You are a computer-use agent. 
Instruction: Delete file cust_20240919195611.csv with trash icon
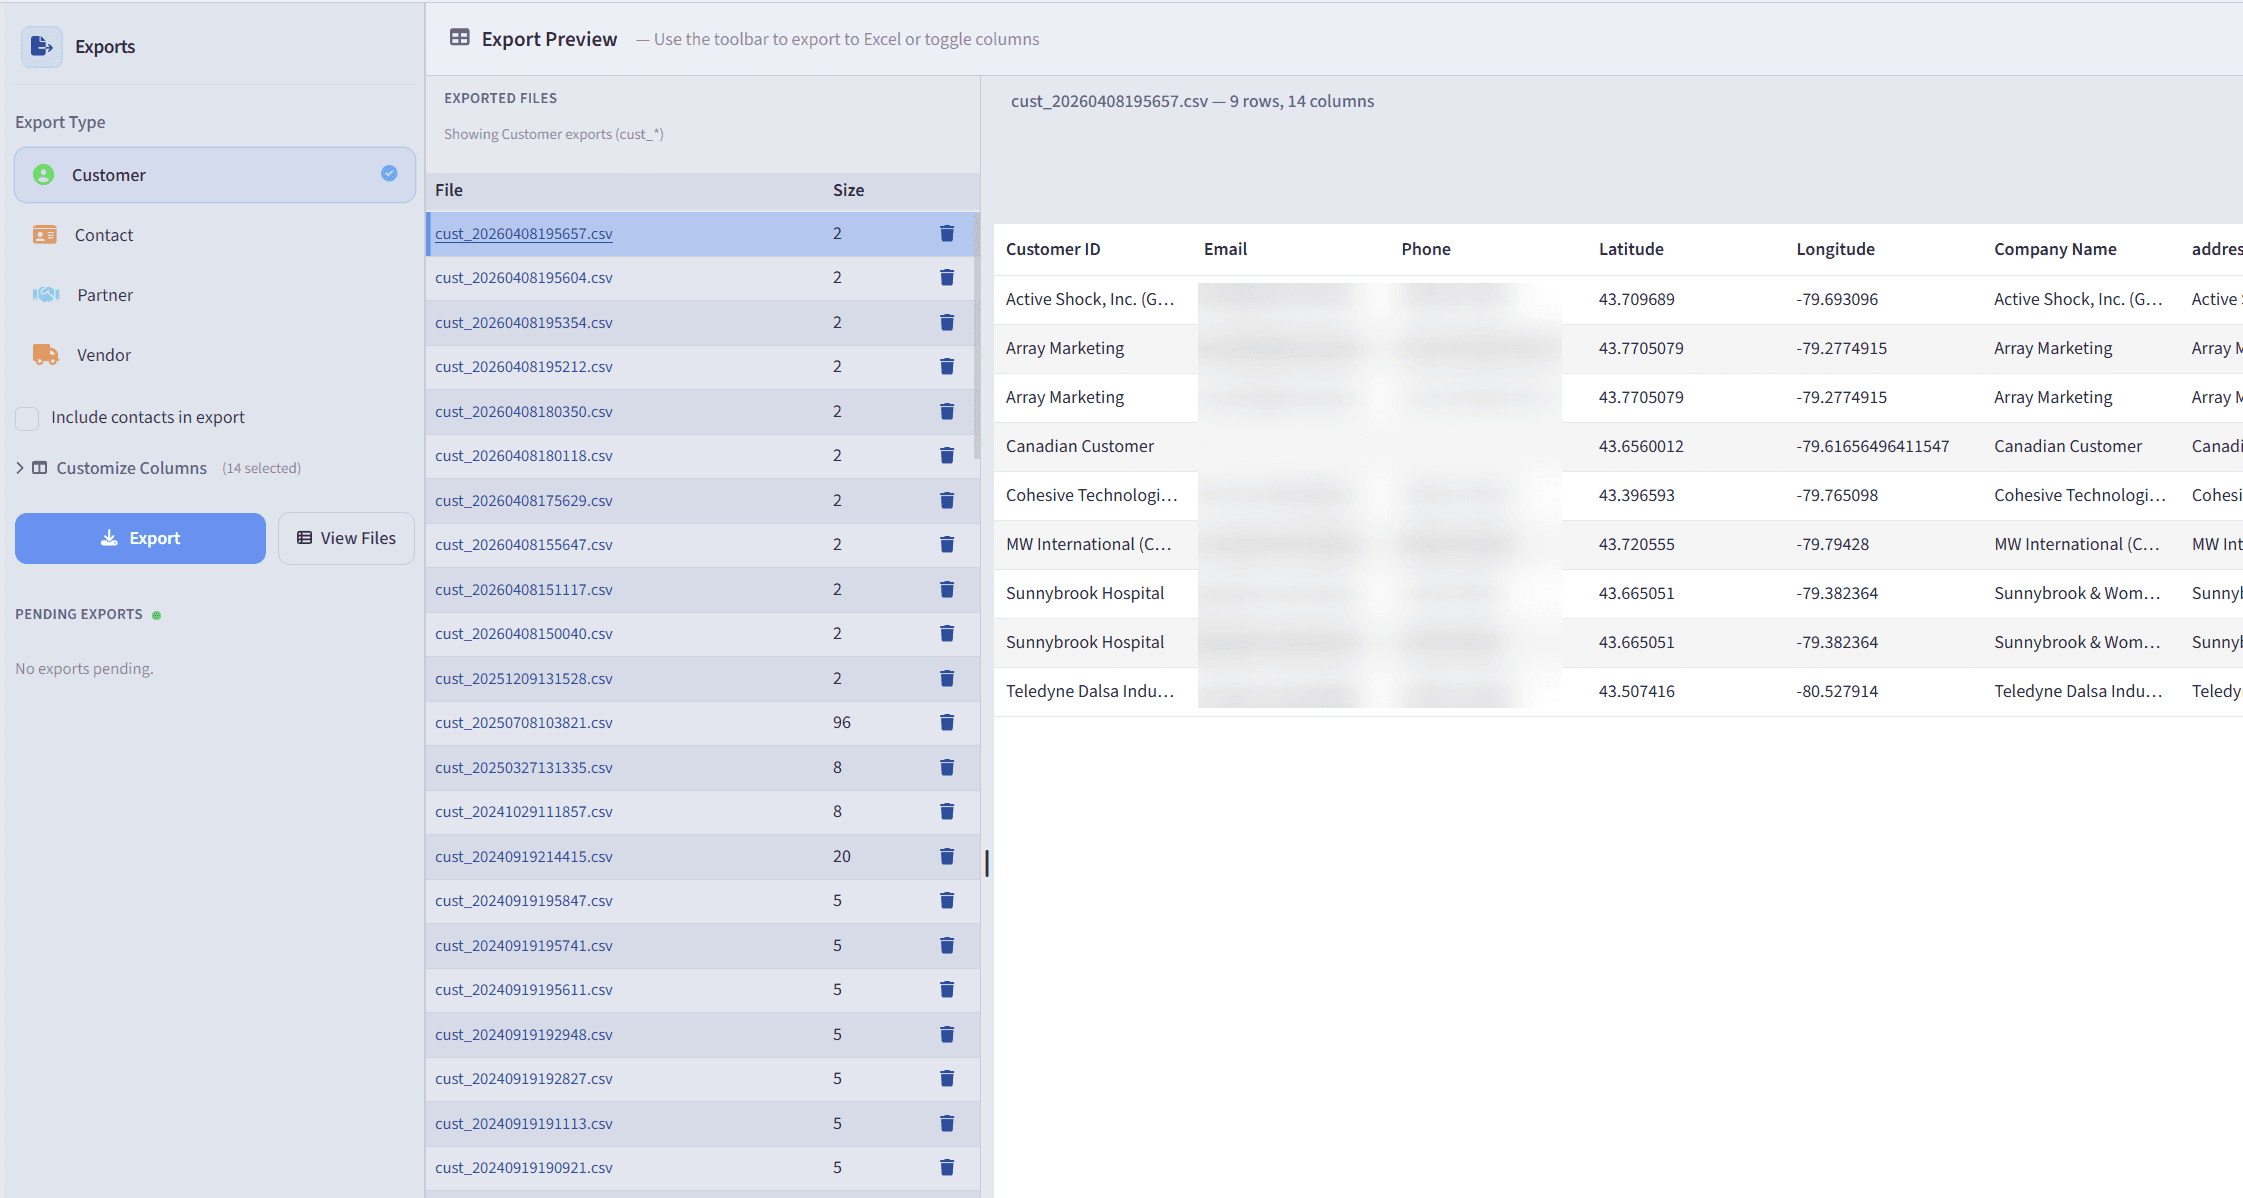[947, 989]
